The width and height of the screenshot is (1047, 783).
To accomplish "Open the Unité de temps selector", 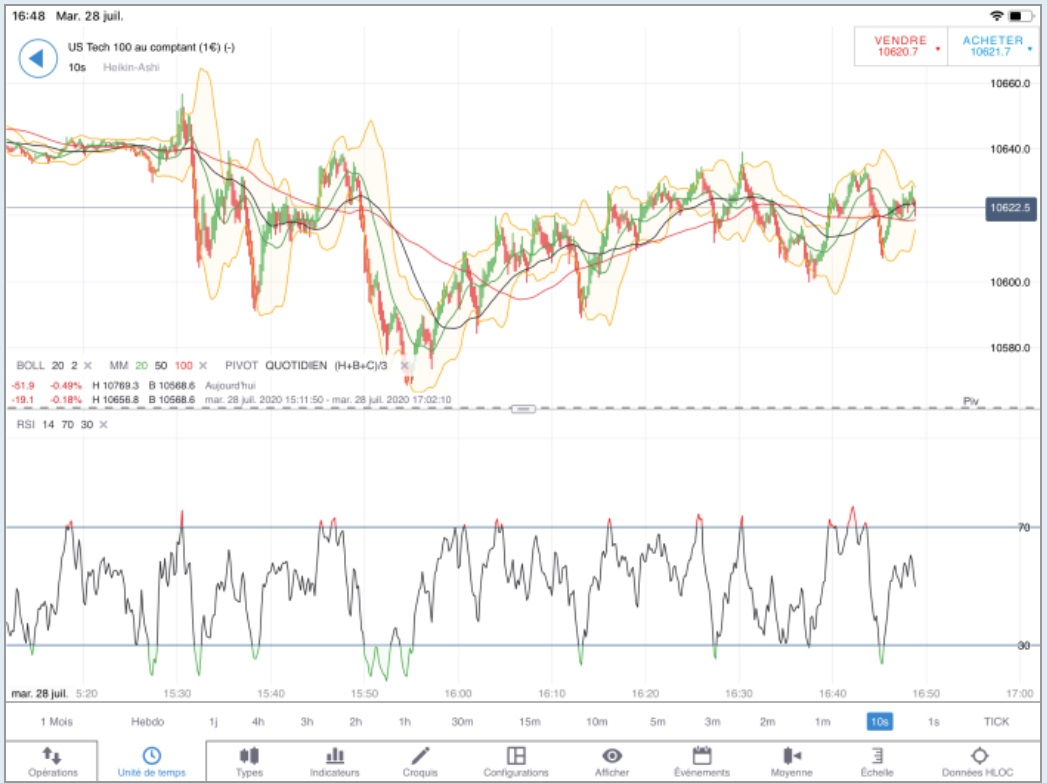I will pyautogui.click(x=152, y=762).
